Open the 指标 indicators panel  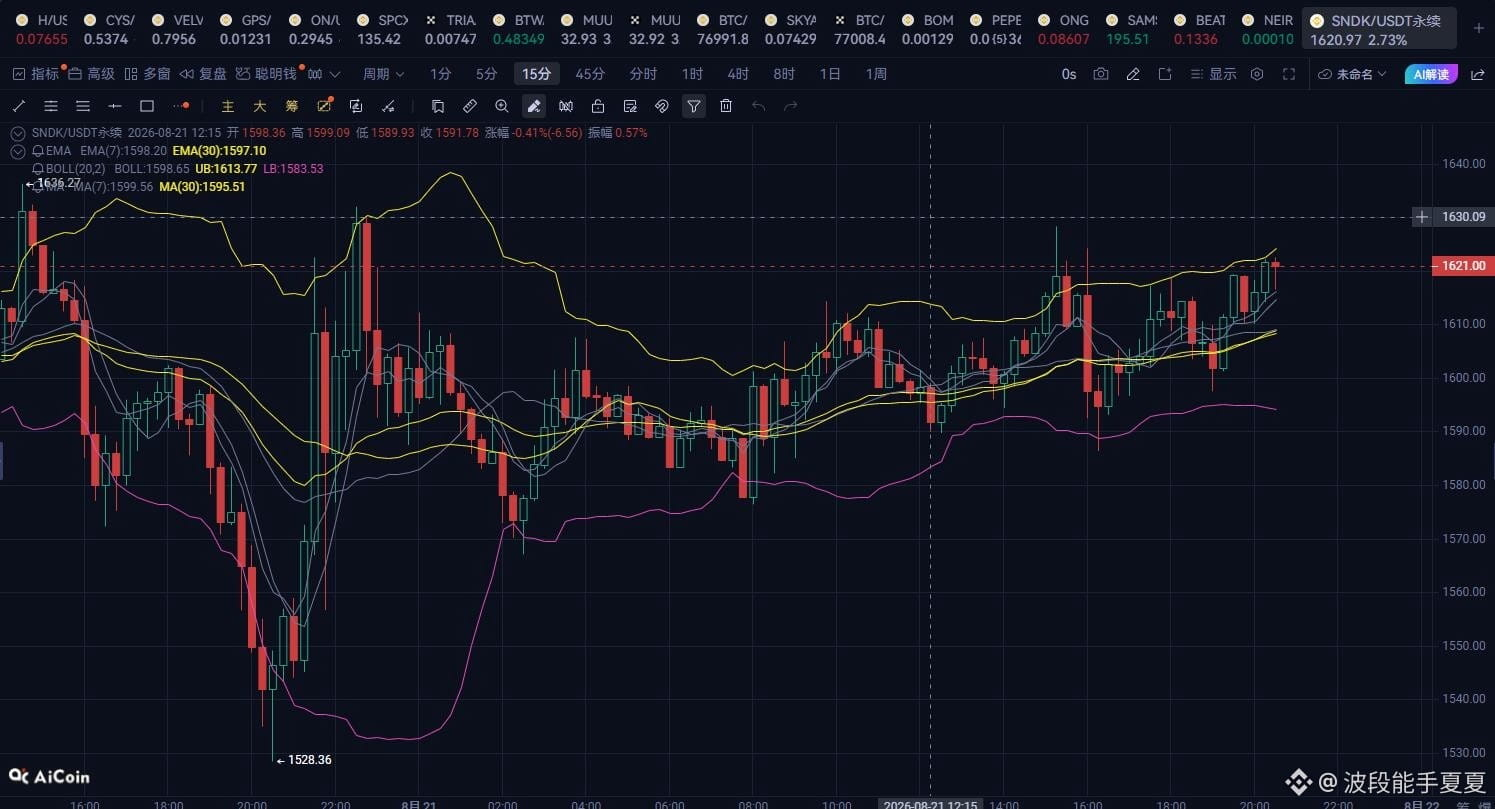(x=37, y=74)
